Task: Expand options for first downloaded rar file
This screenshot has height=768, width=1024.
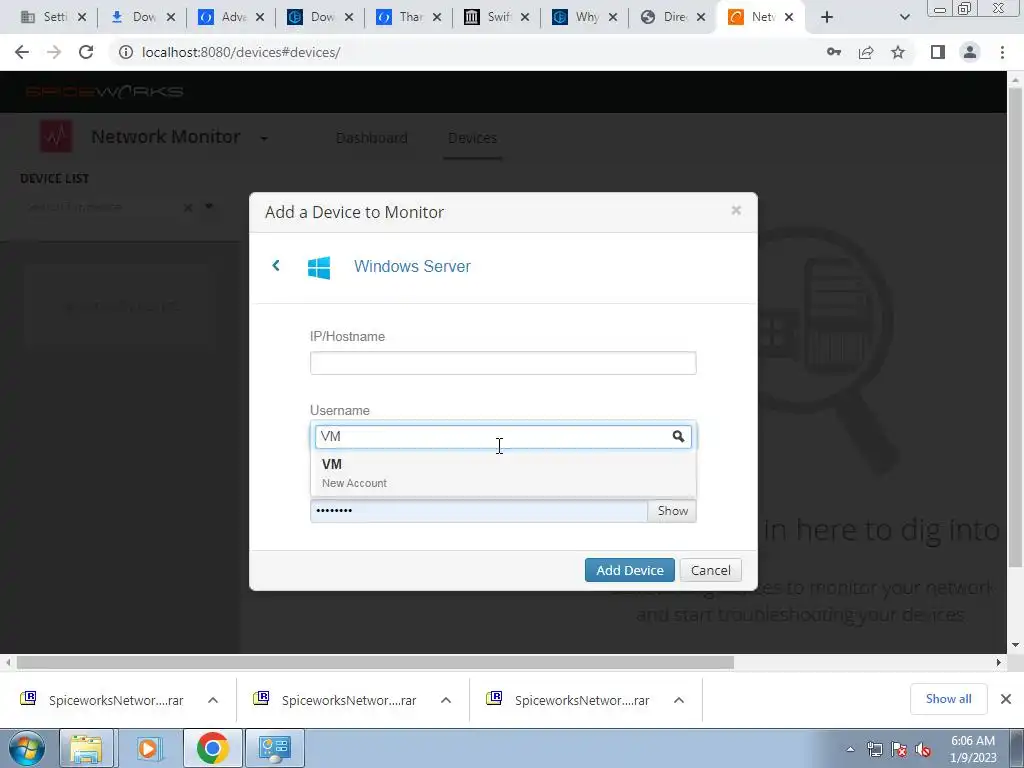Action: (213, 700)
